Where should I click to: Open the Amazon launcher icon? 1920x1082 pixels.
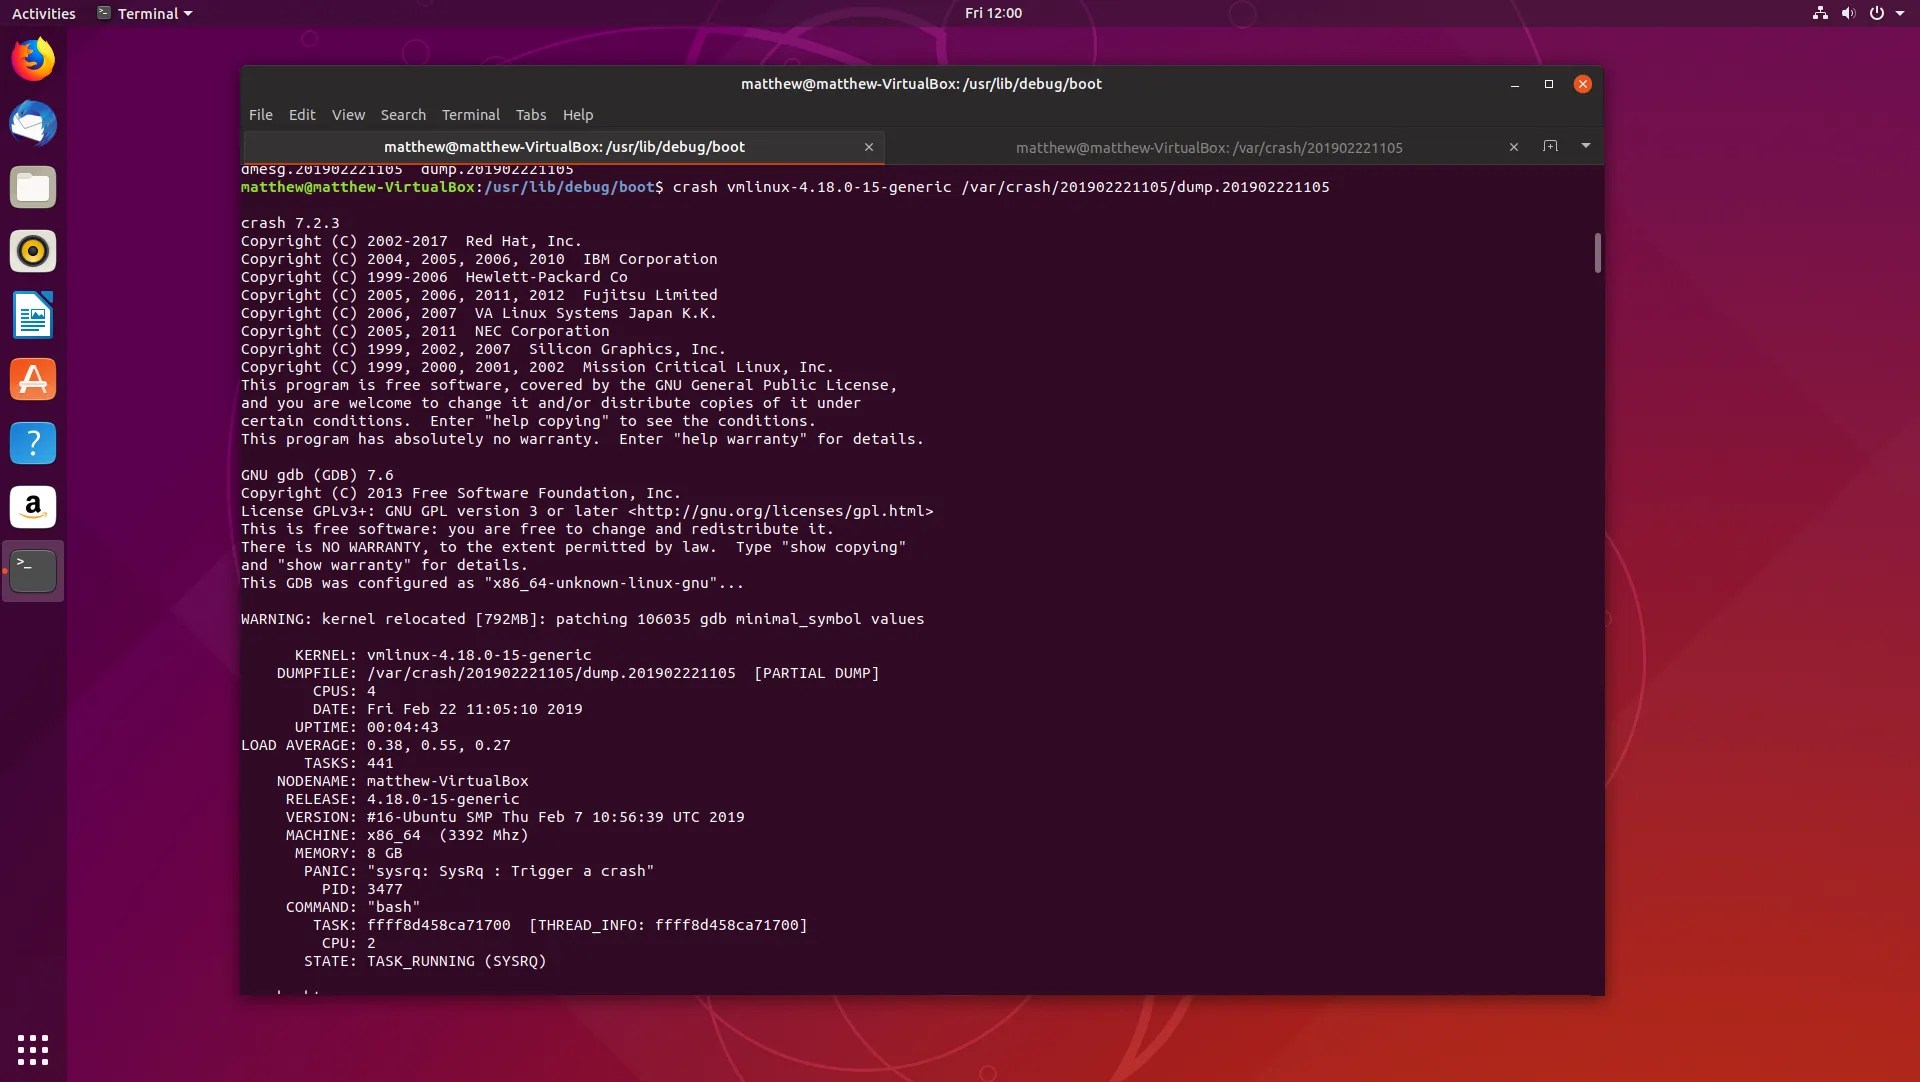point(33,507)
